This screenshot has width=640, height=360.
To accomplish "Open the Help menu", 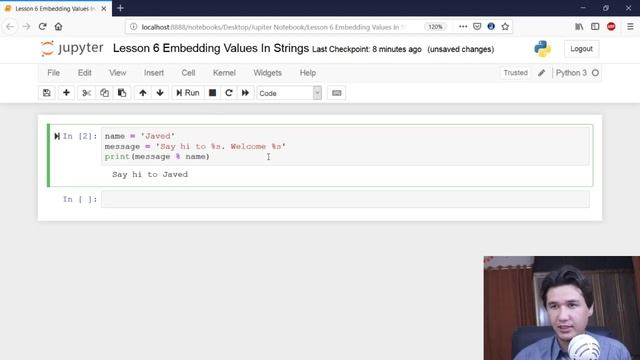I will (308, 73).
